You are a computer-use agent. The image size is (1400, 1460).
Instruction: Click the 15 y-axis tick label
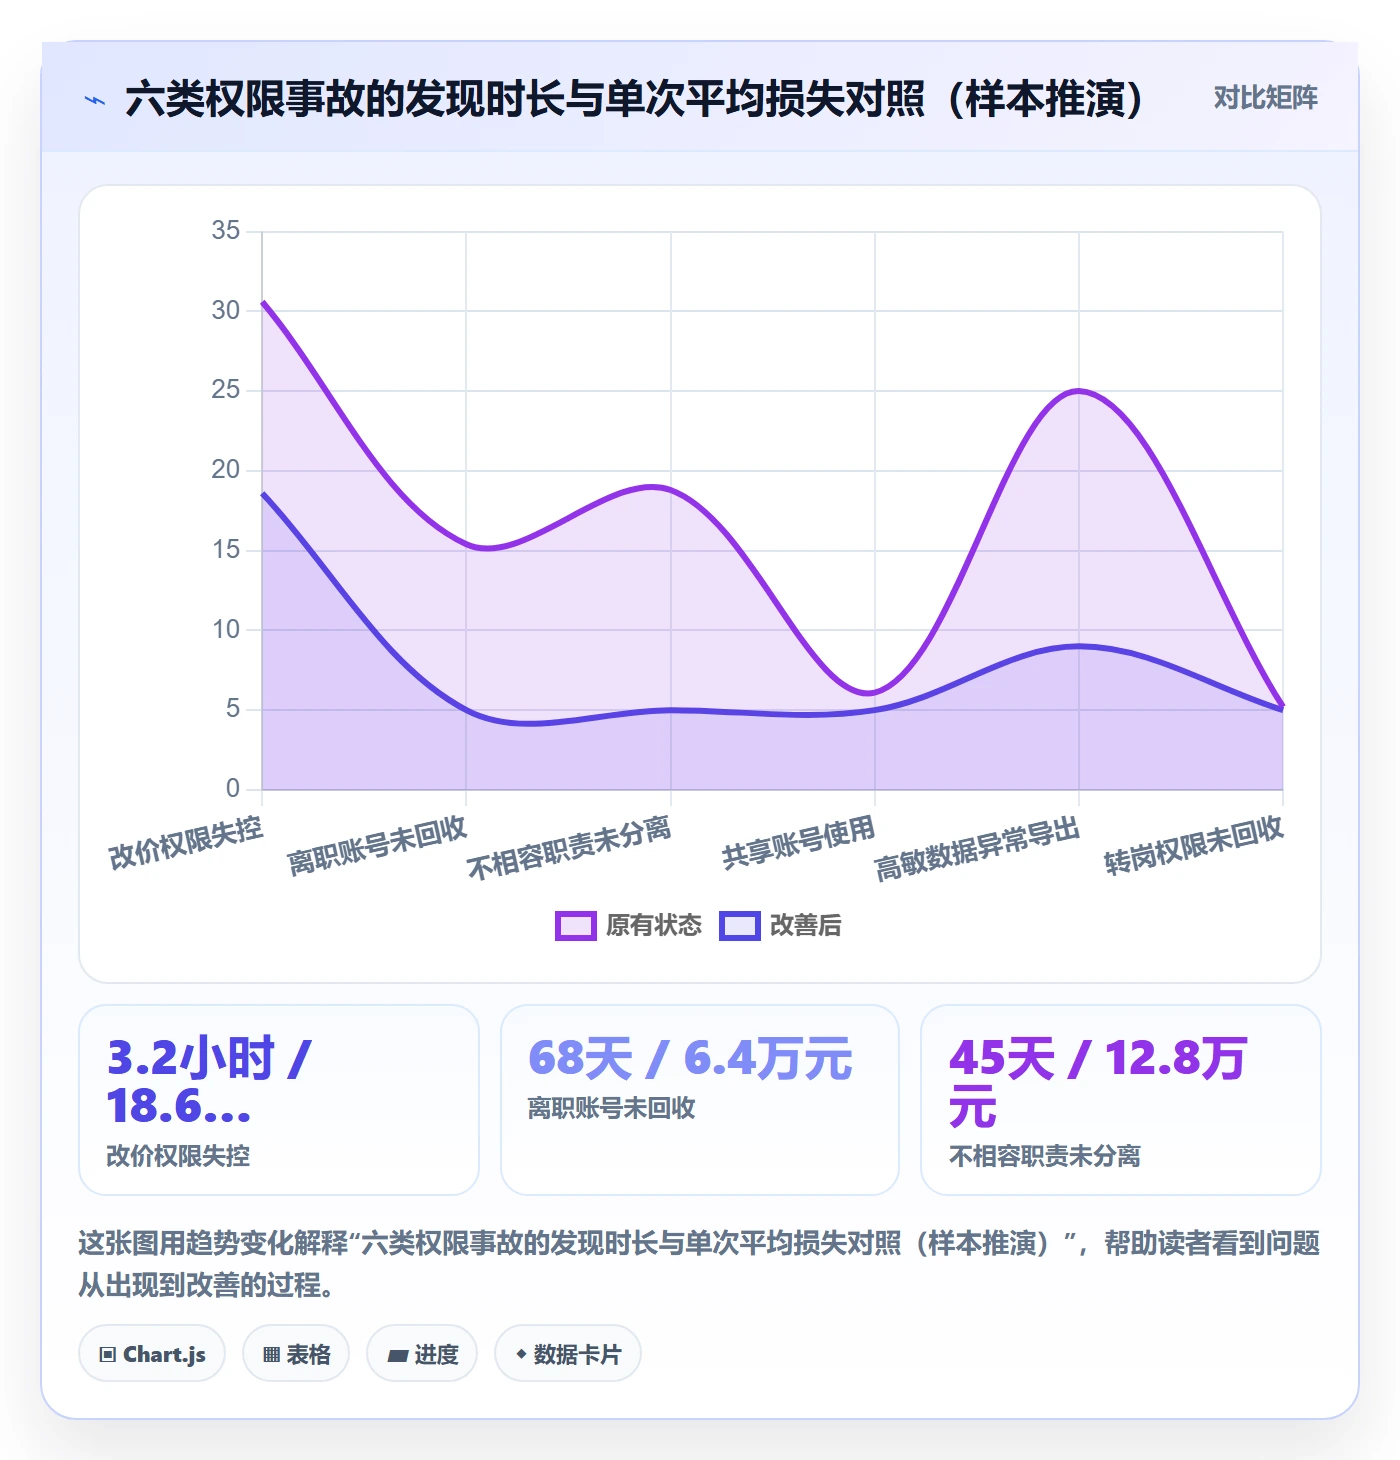pyautogui.click(x=226, y=550)
